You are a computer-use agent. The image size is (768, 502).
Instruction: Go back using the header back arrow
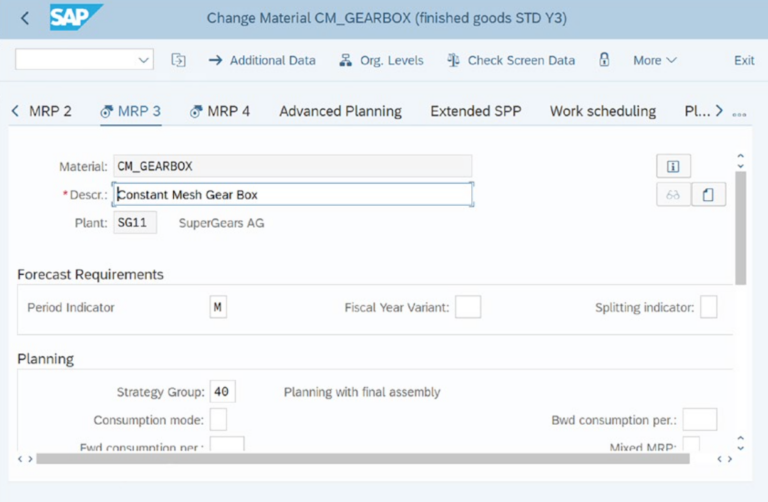[x=25, y=18]
